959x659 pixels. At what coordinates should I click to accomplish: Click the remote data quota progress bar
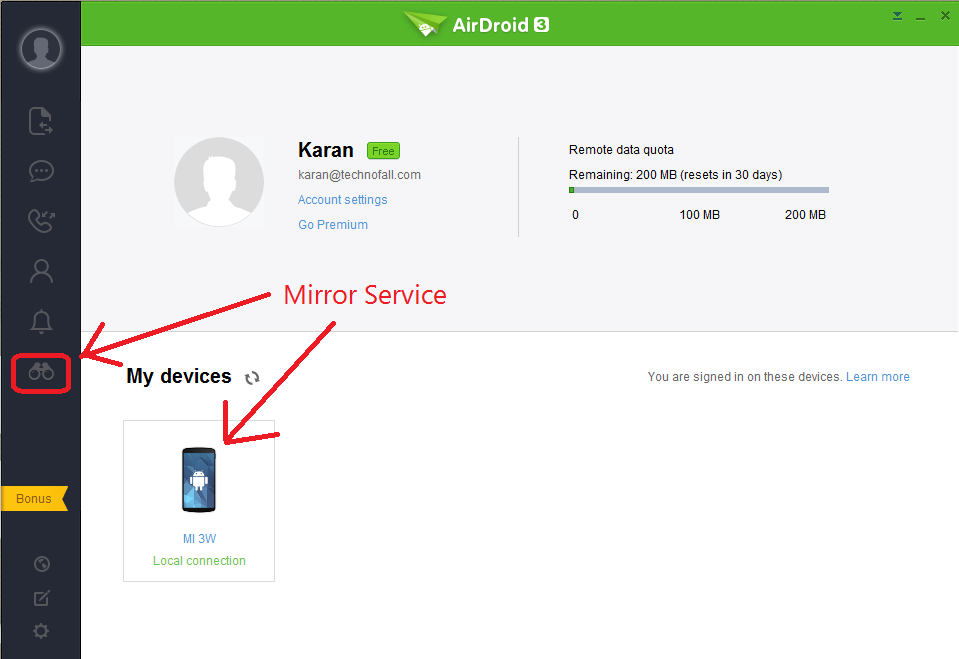point(698,190)
